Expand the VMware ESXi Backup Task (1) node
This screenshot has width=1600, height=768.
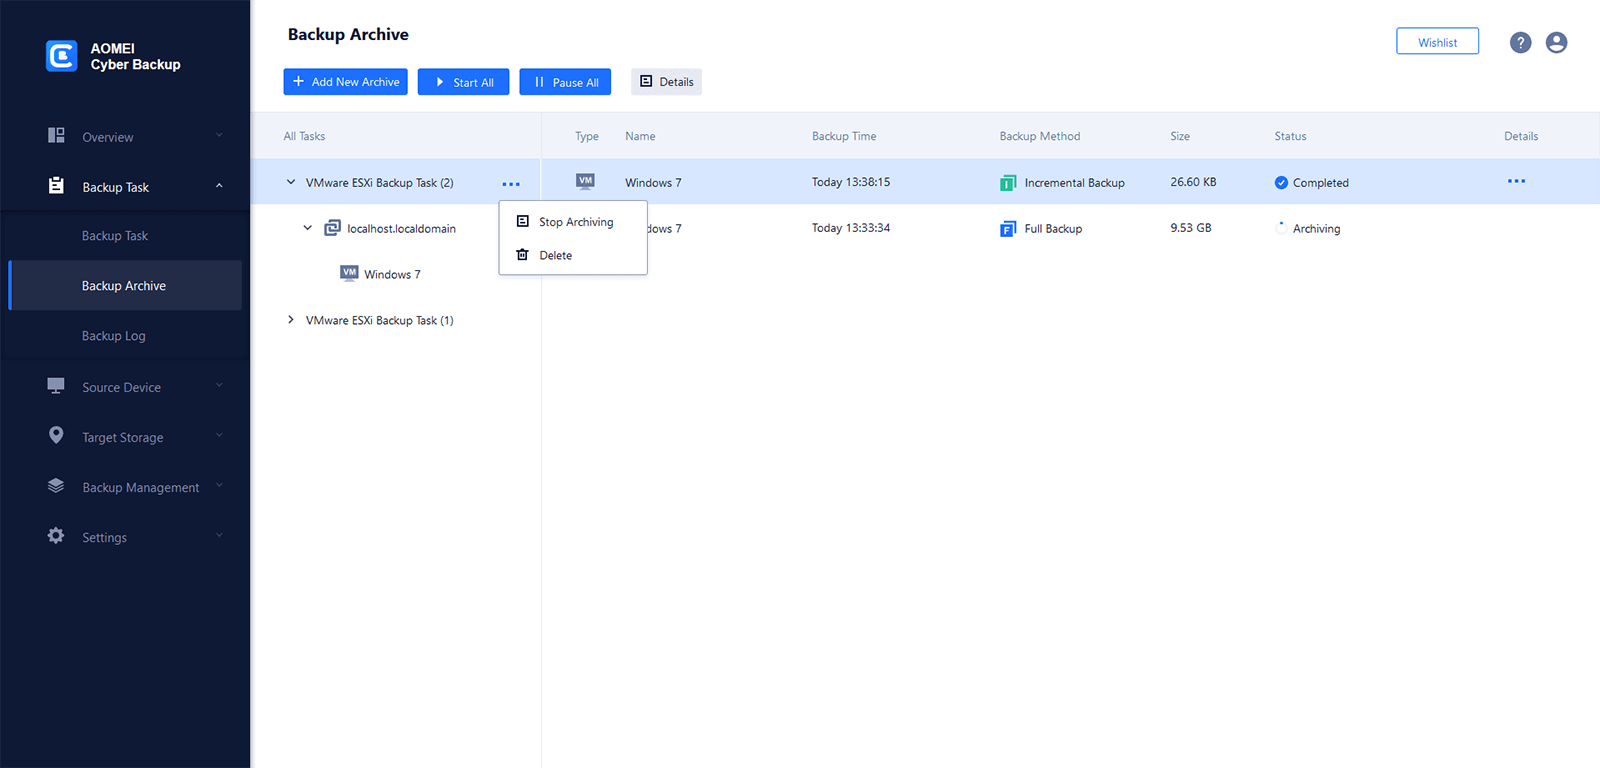coord(291,320)
